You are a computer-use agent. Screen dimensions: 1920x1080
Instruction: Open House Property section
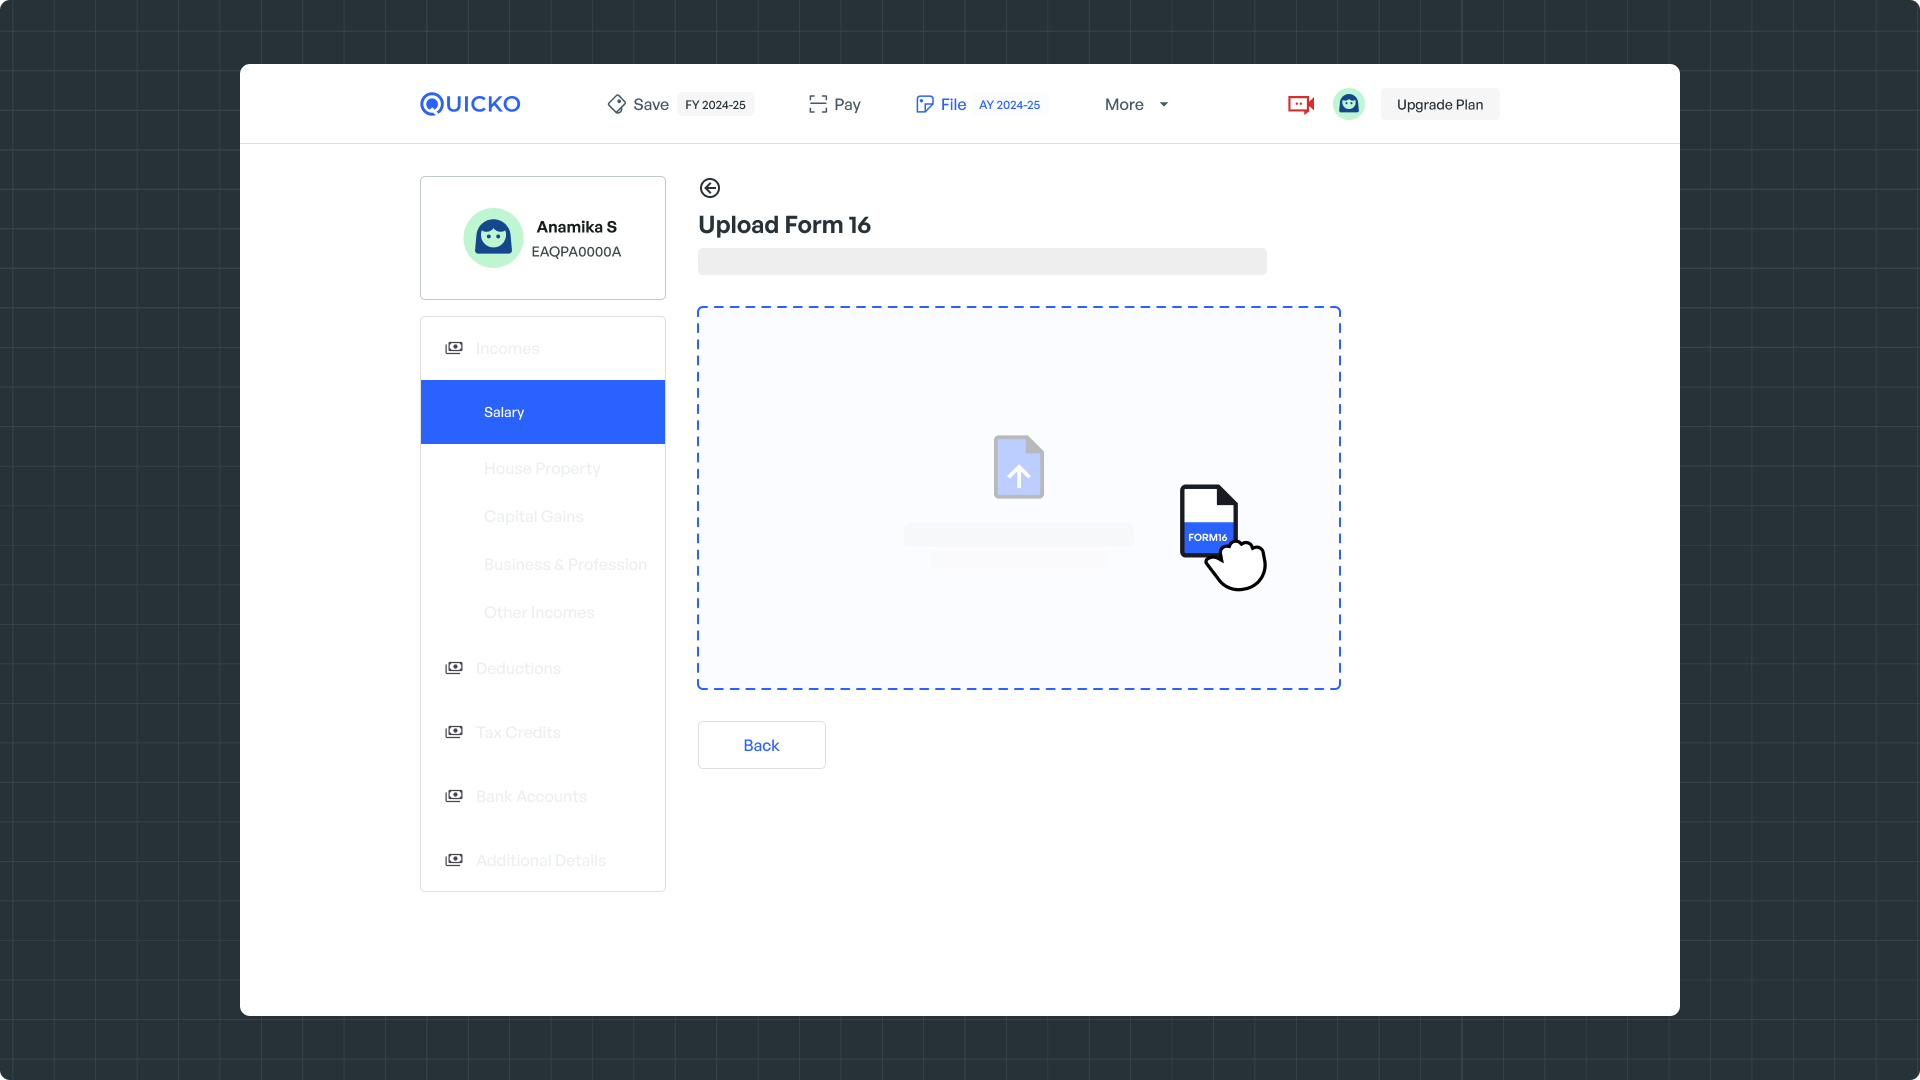click(x=542, y=468)
